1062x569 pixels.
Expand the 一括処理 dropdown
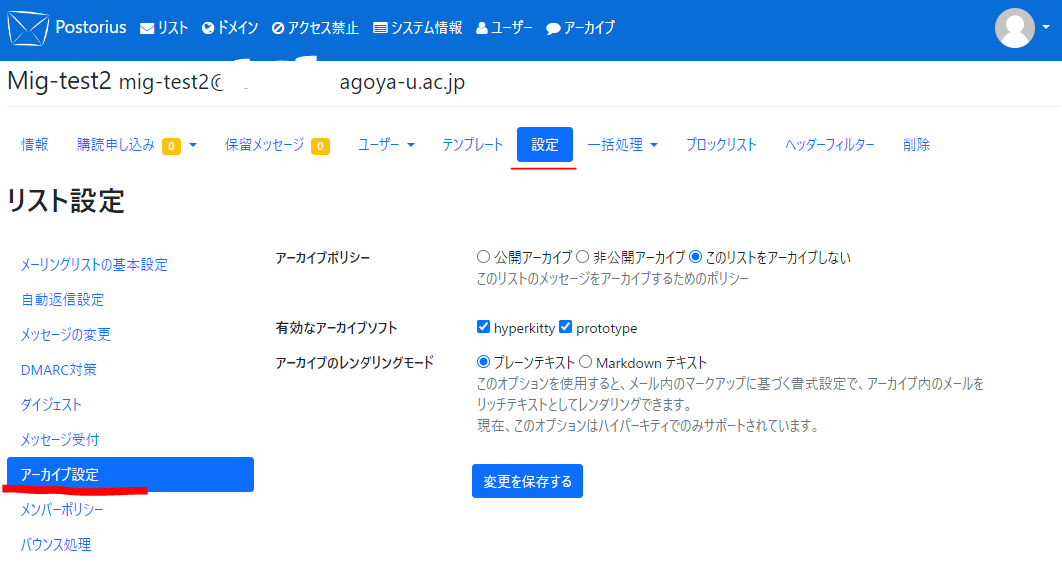622,145
